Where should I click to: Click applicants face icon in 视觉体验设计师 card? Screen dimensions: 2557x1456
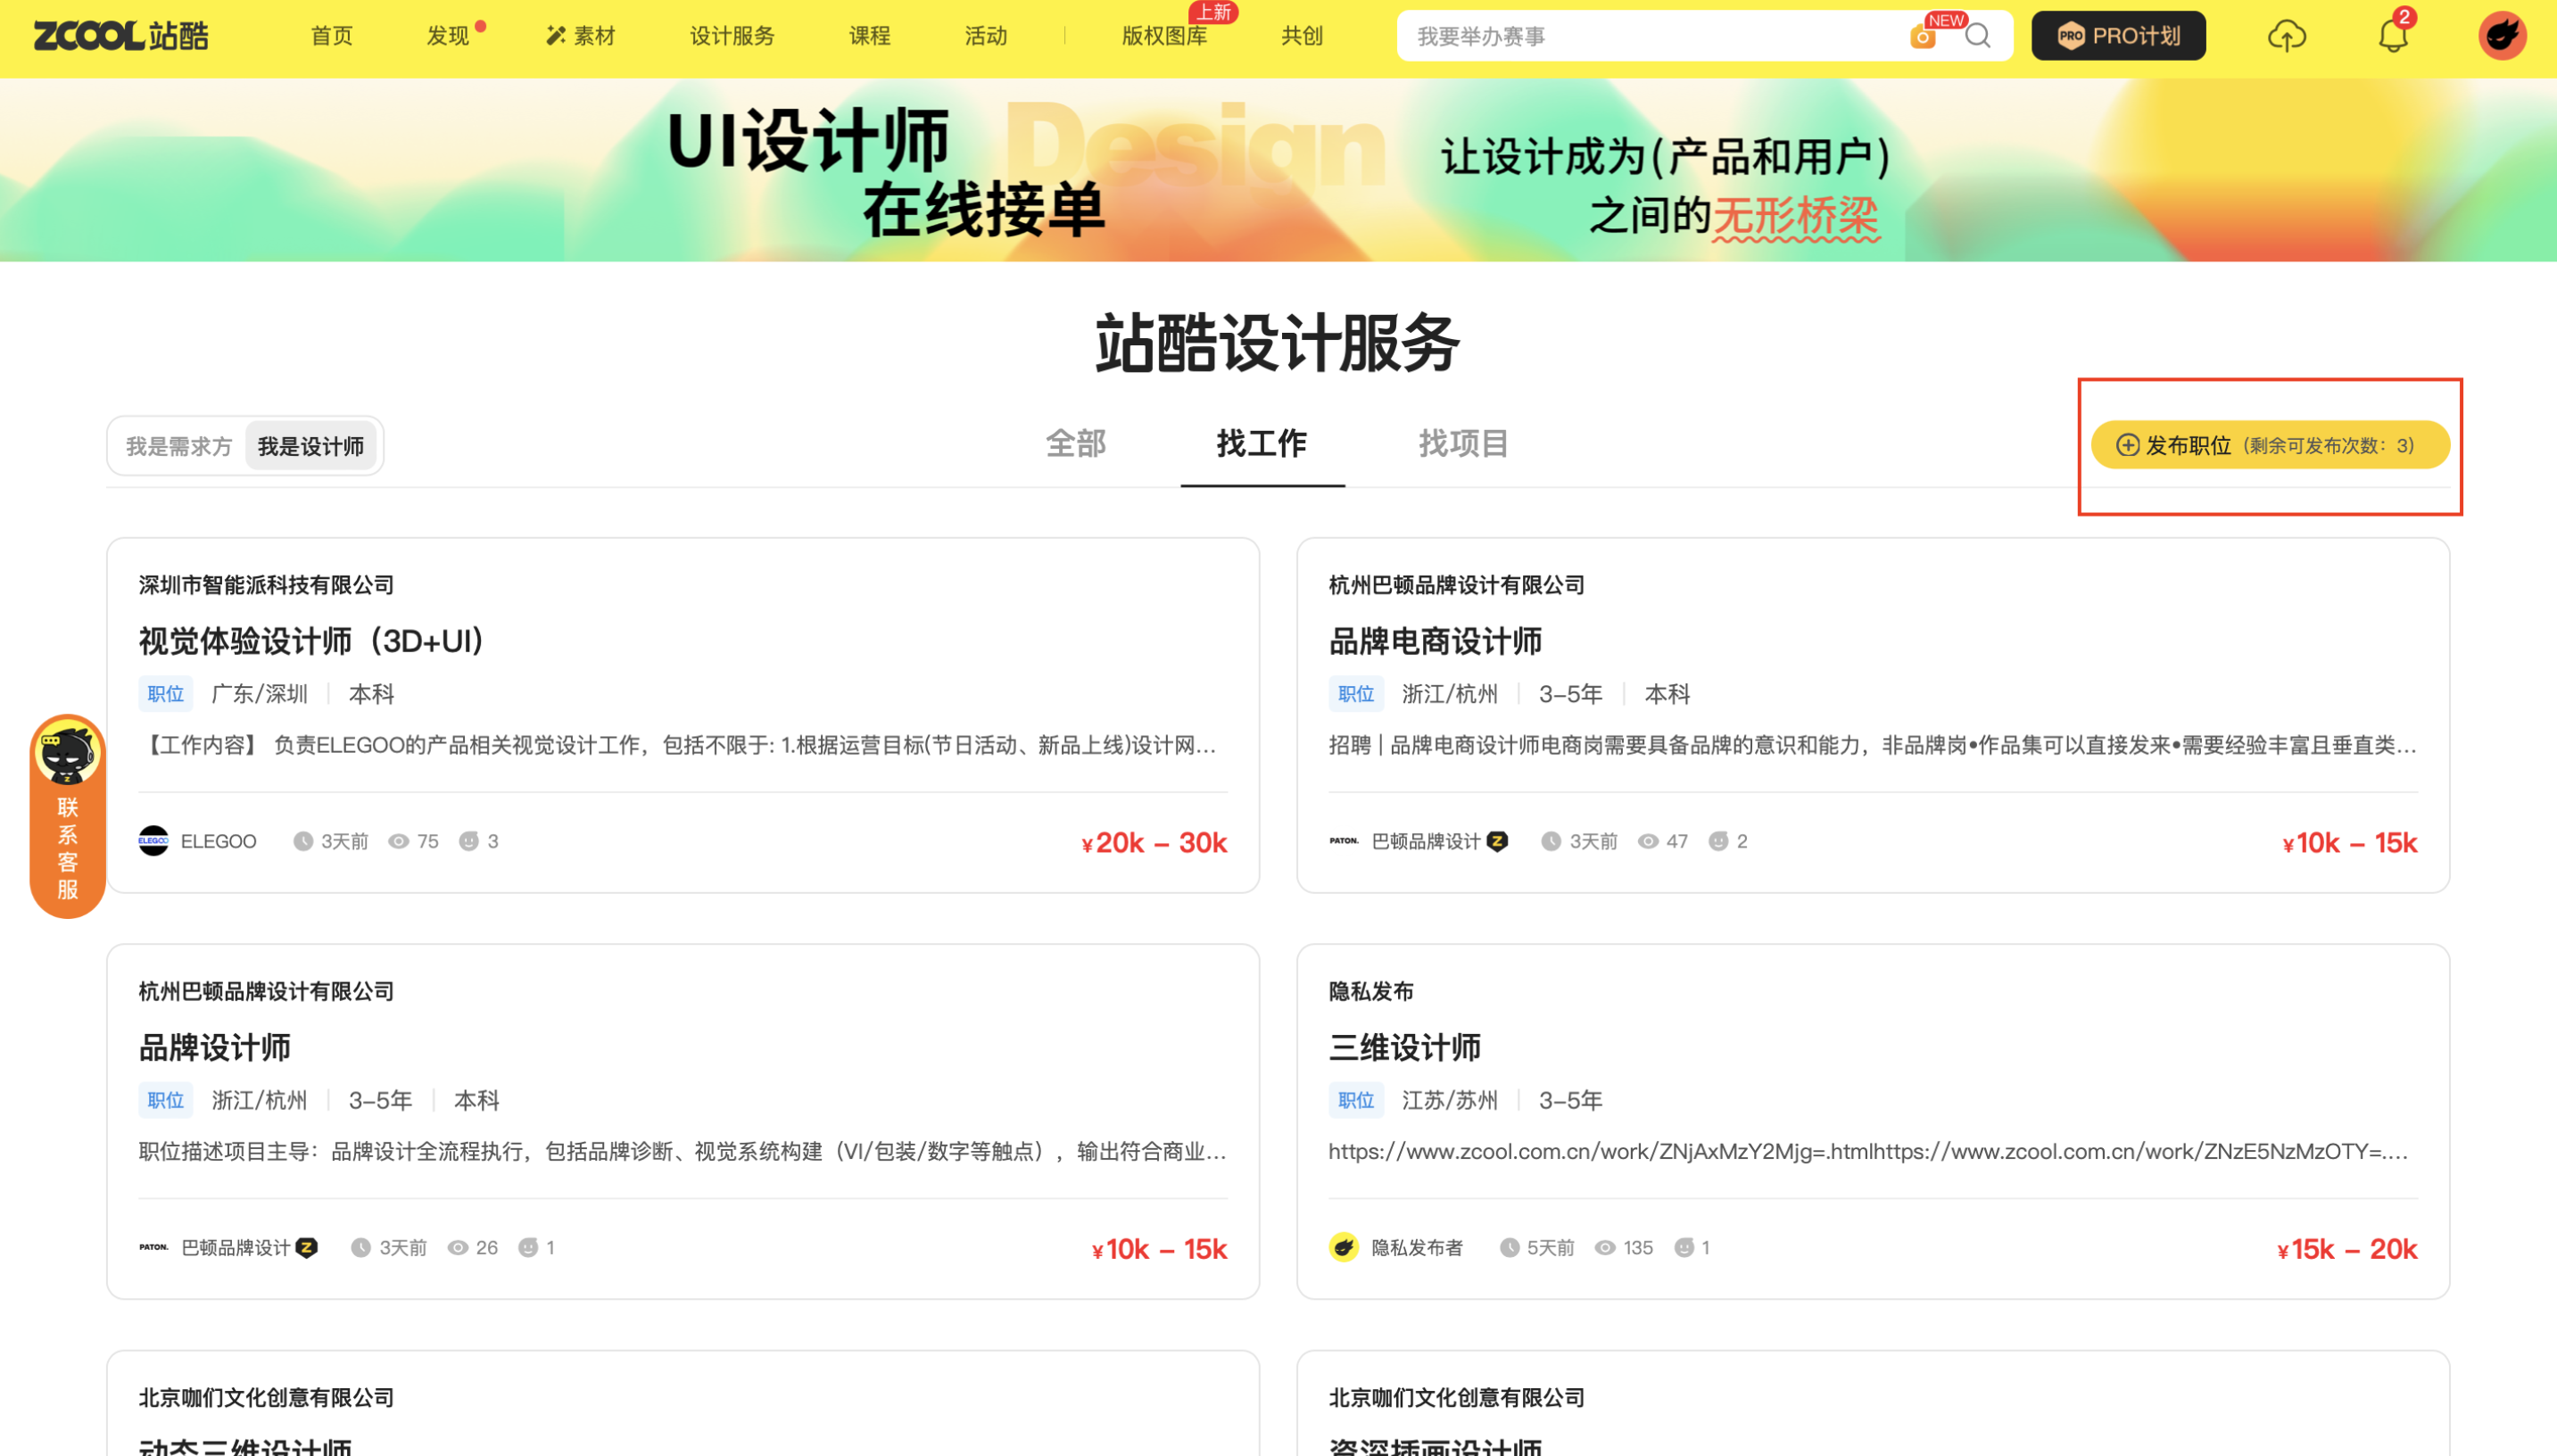[468, 841]
